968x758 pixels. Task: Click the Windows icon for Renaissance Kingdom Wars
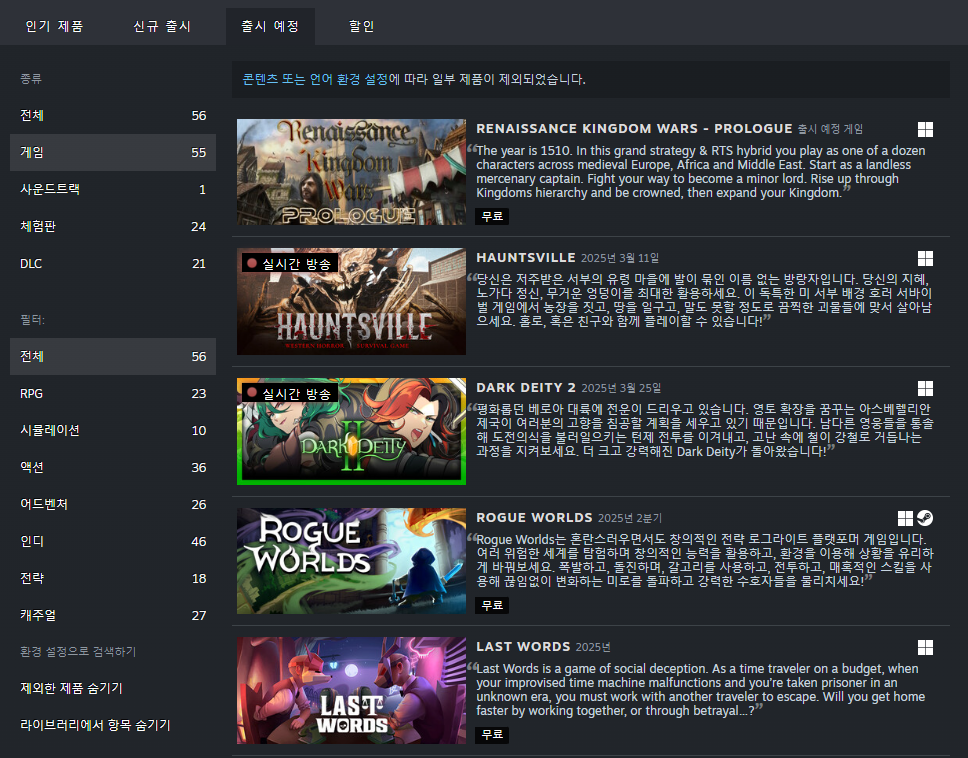tap(925, 129)
